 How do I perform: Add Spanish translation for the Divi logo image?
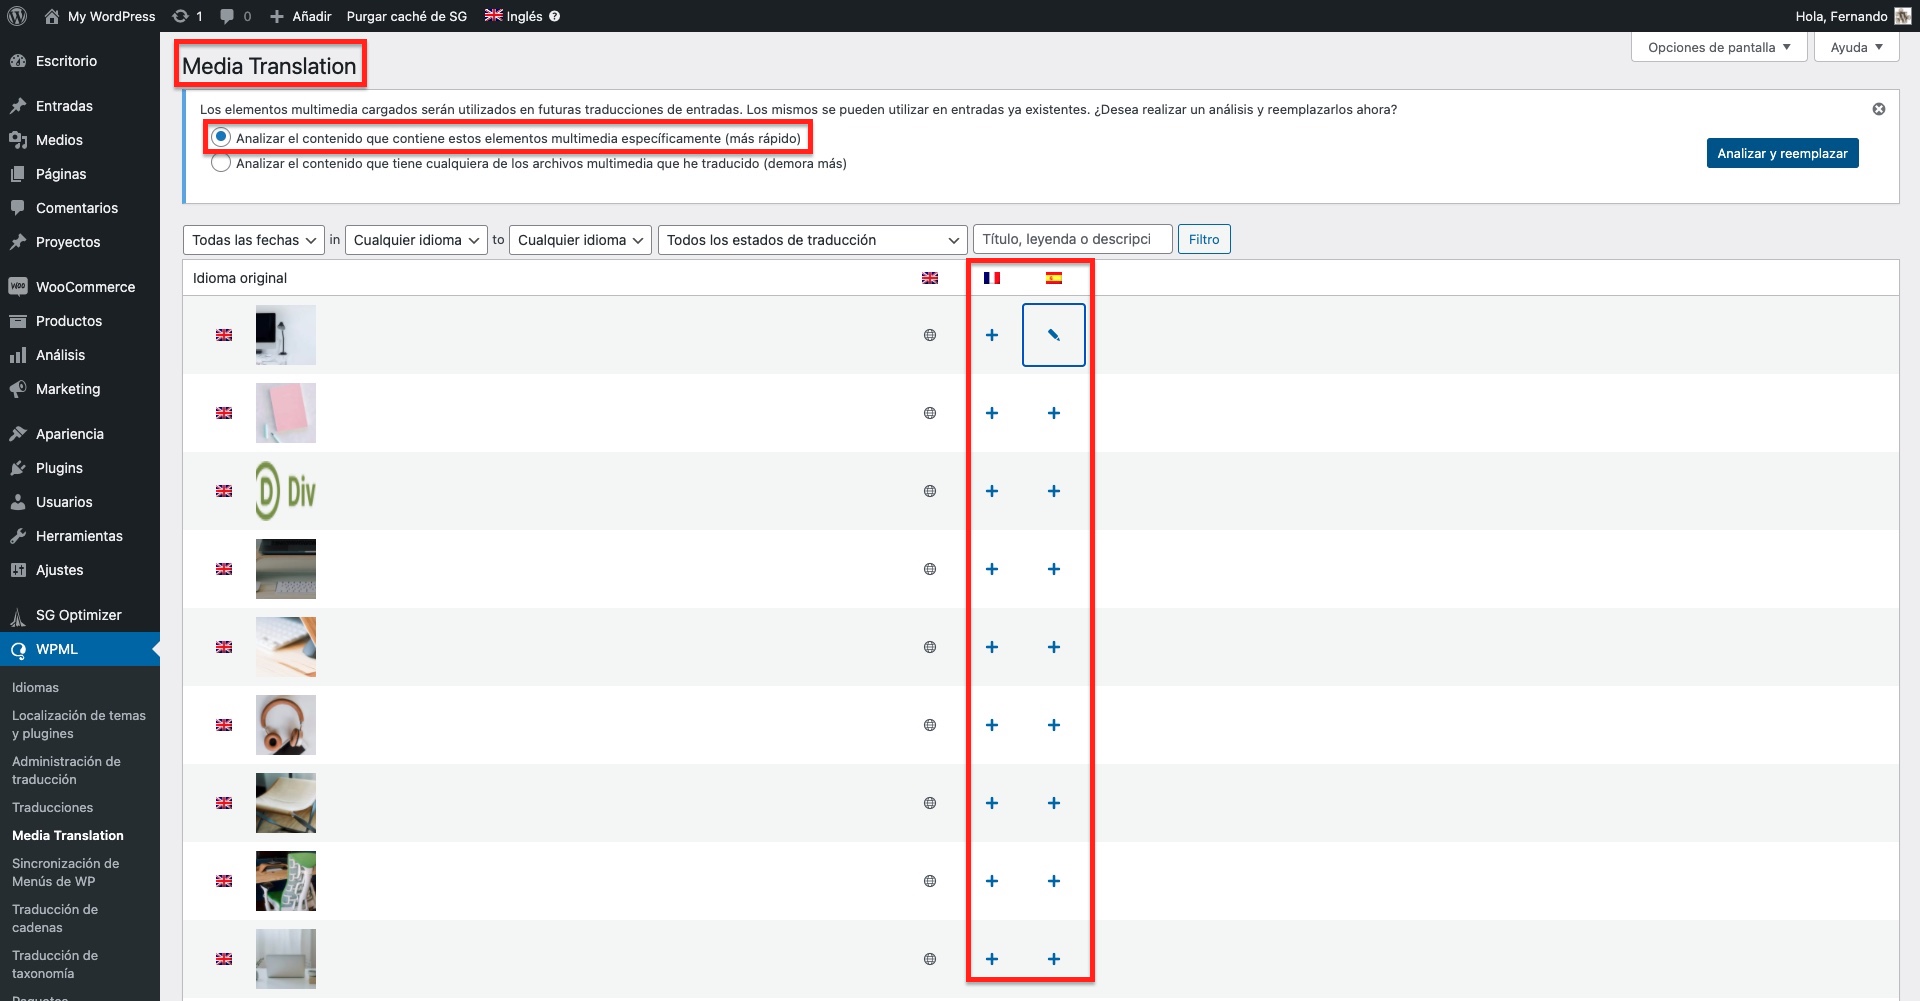pyautogui.click(x=1053, y=491)
